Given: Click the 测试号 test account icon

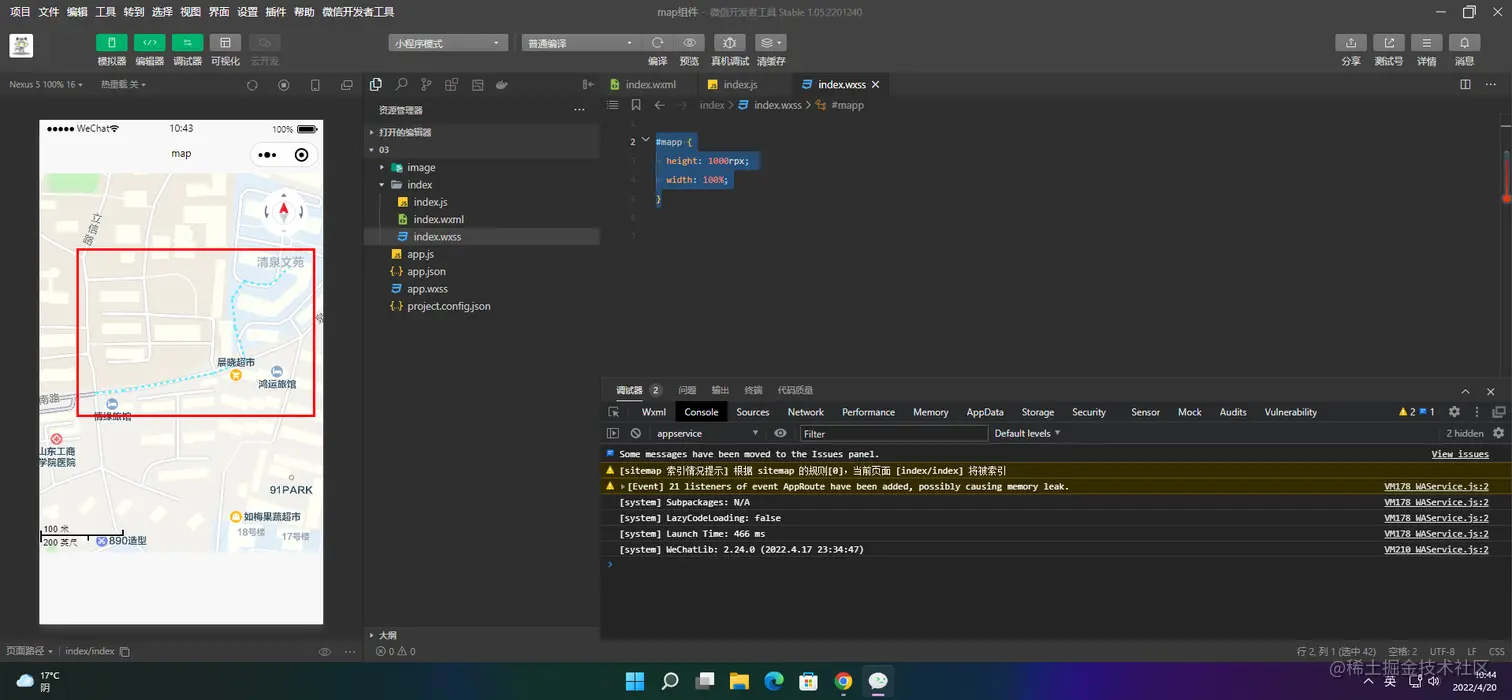Looking at the screenshot, I should tap(1389, 43).
